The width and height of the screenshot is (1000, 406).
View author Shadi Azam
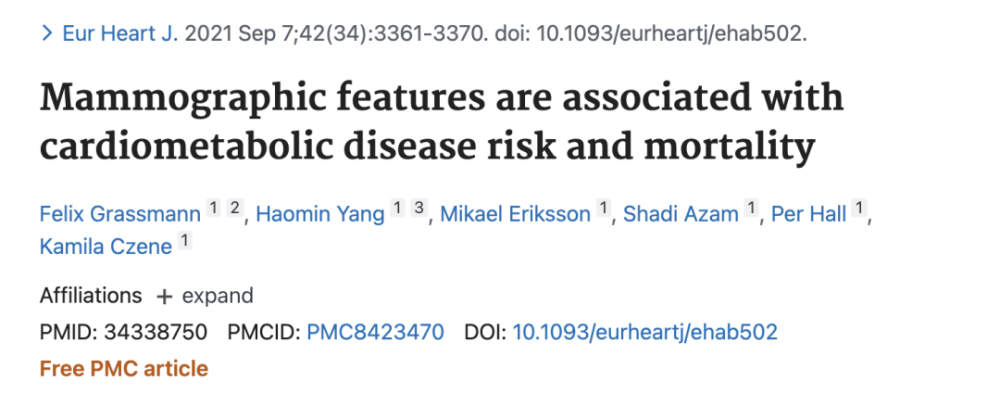[x=682, y=215]
